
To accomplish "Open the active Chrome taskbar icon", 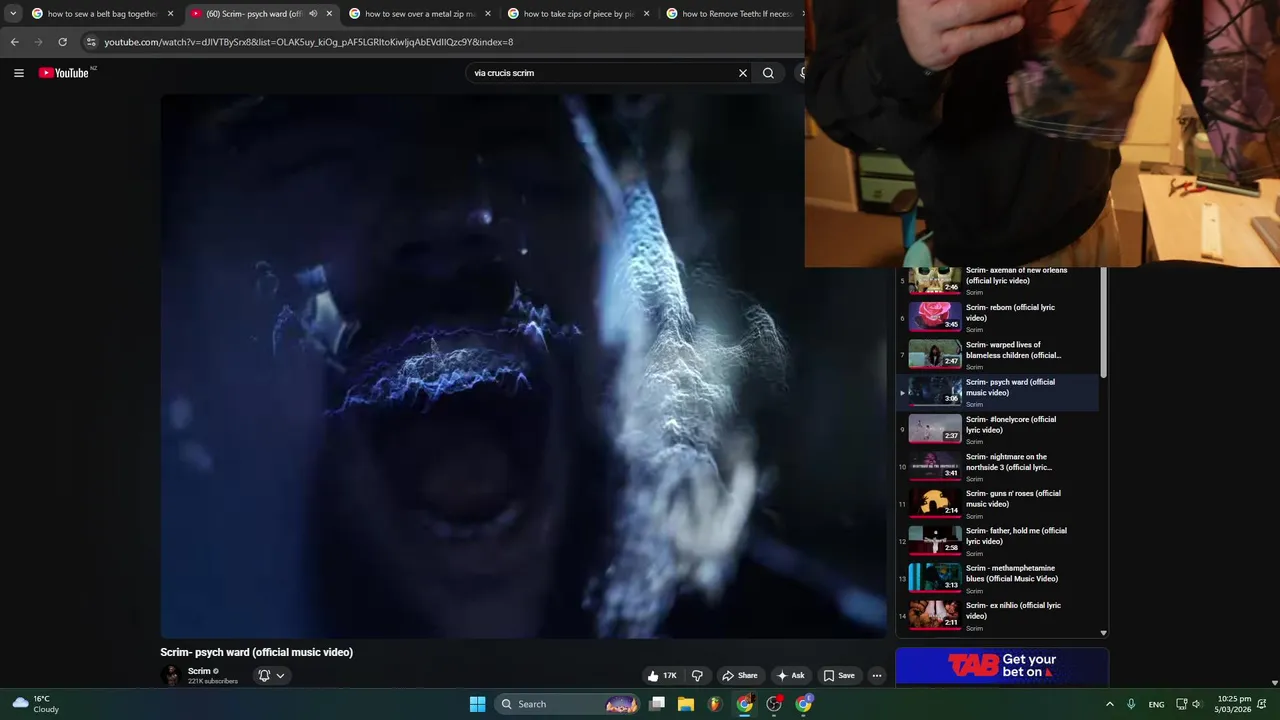I will (x=745, y=704).
